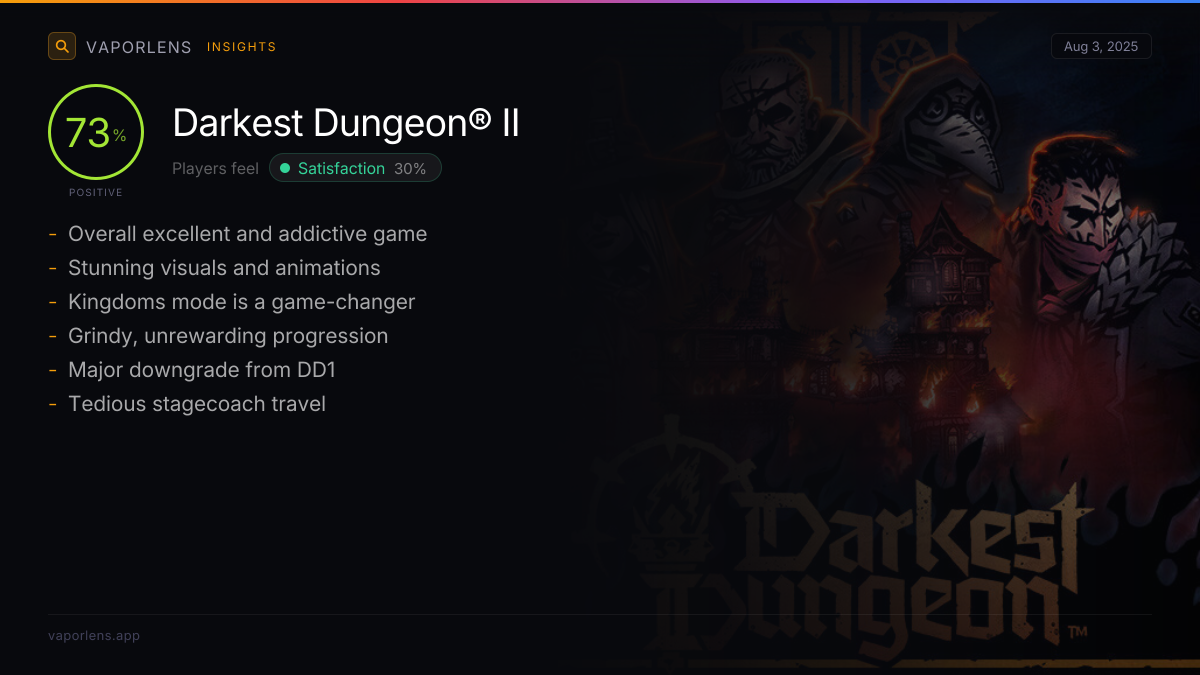
Task: Click the Players feel label
Action: [x=215, y=169]
